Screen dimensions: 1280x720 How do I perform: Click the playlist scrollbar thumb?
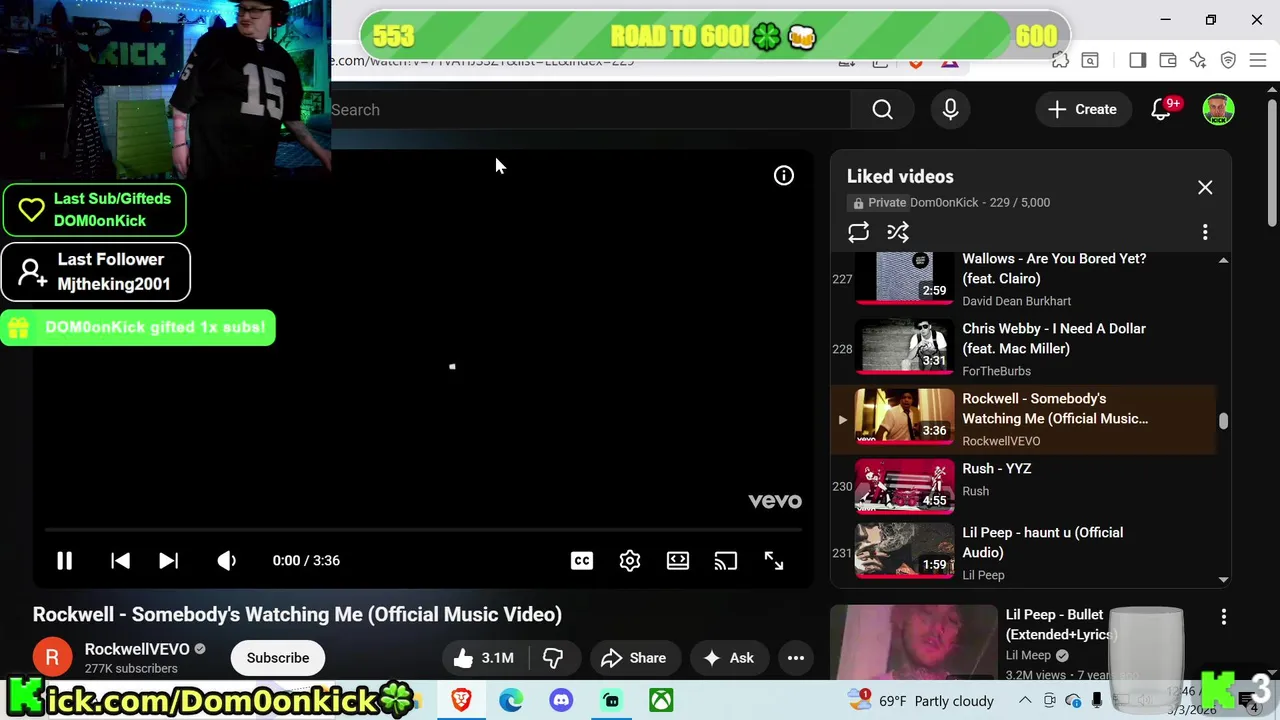click(1223, 421)
